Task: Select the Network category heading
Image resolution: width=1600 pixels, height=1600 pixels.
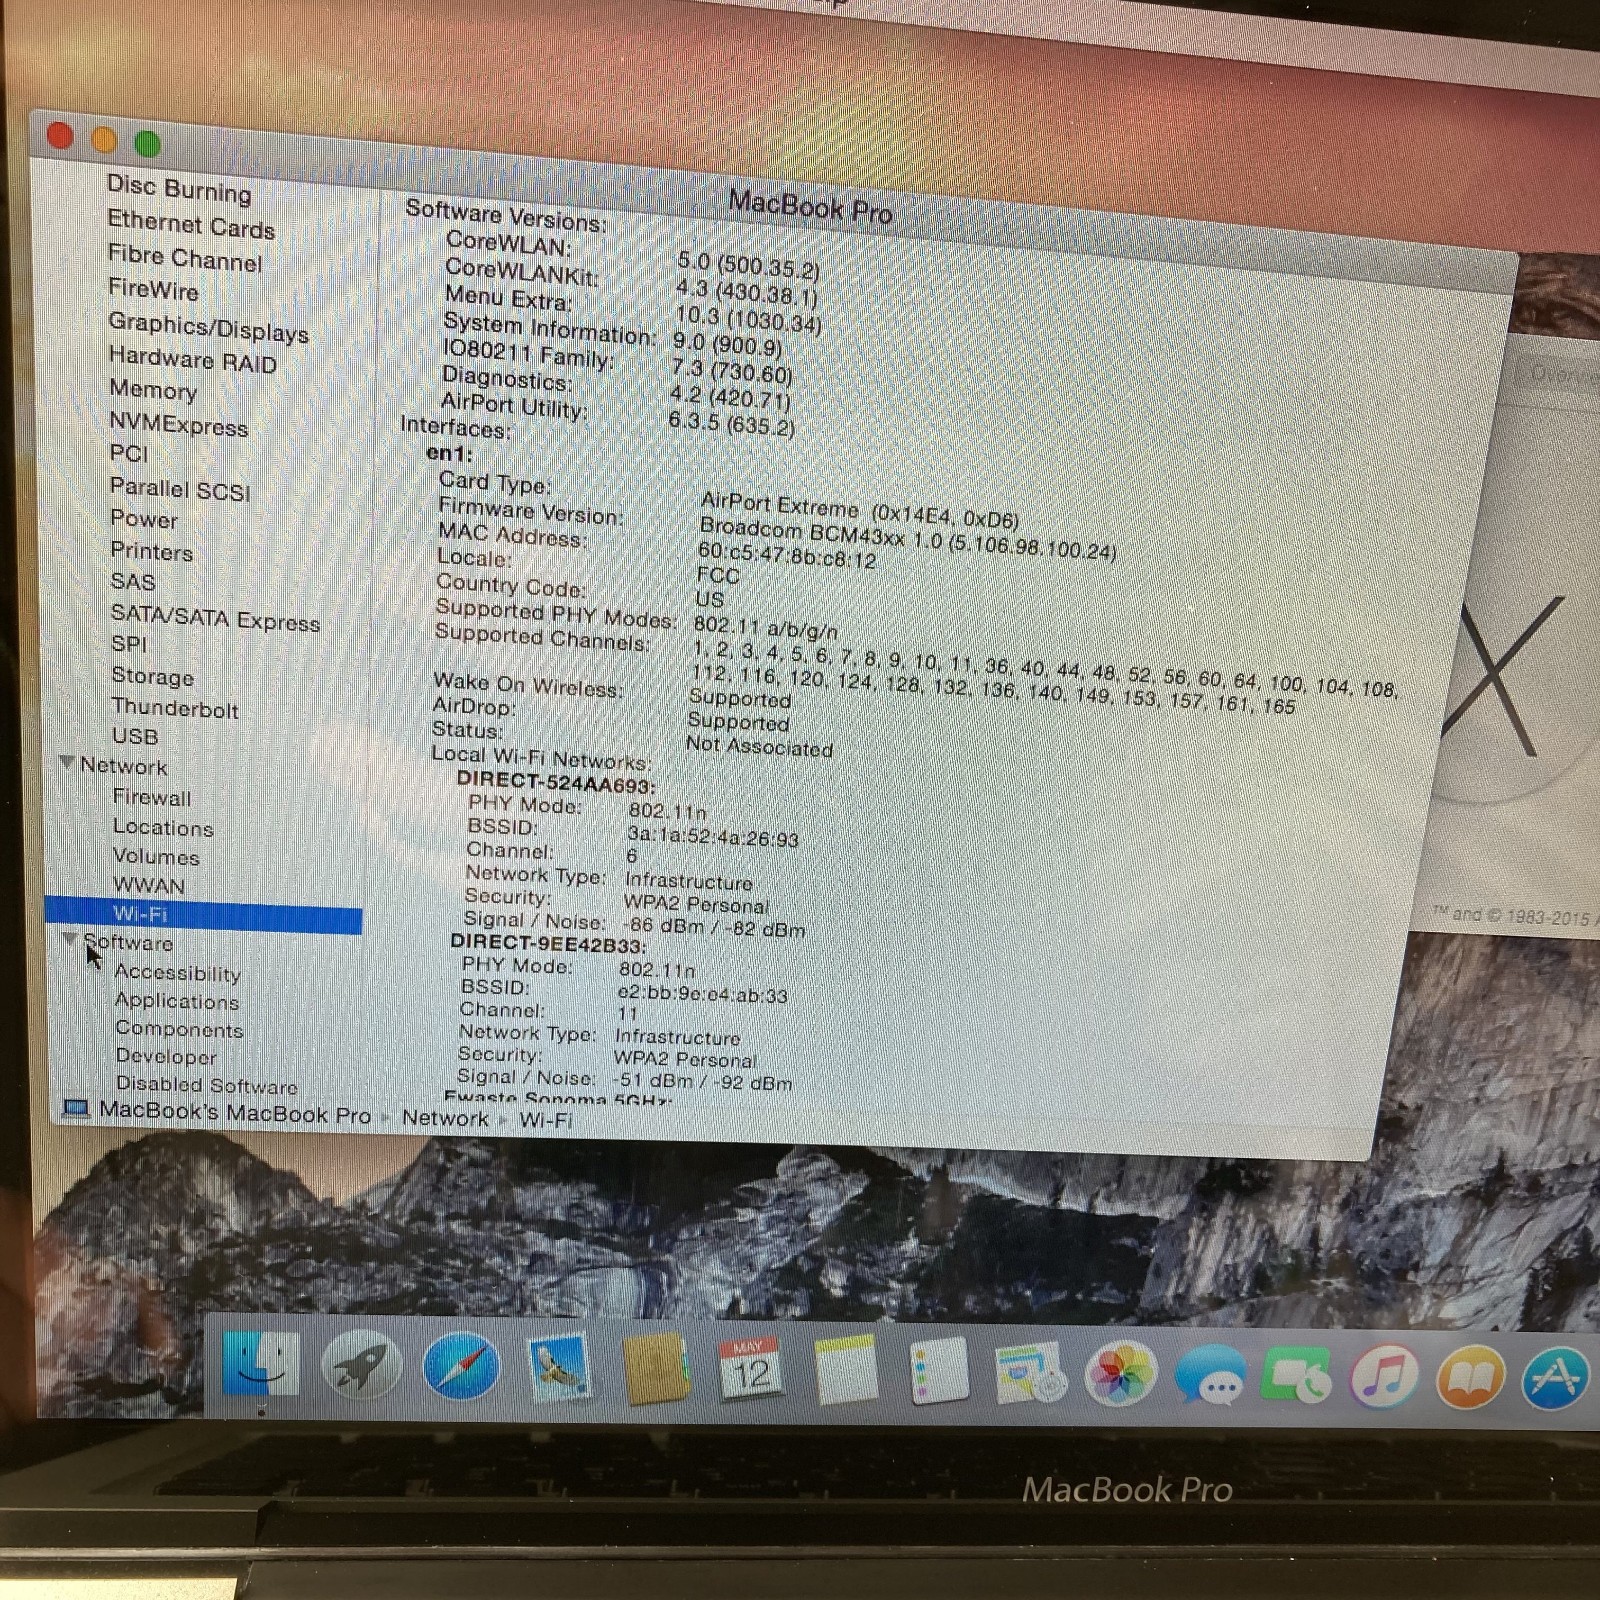Action: (124, 766)
